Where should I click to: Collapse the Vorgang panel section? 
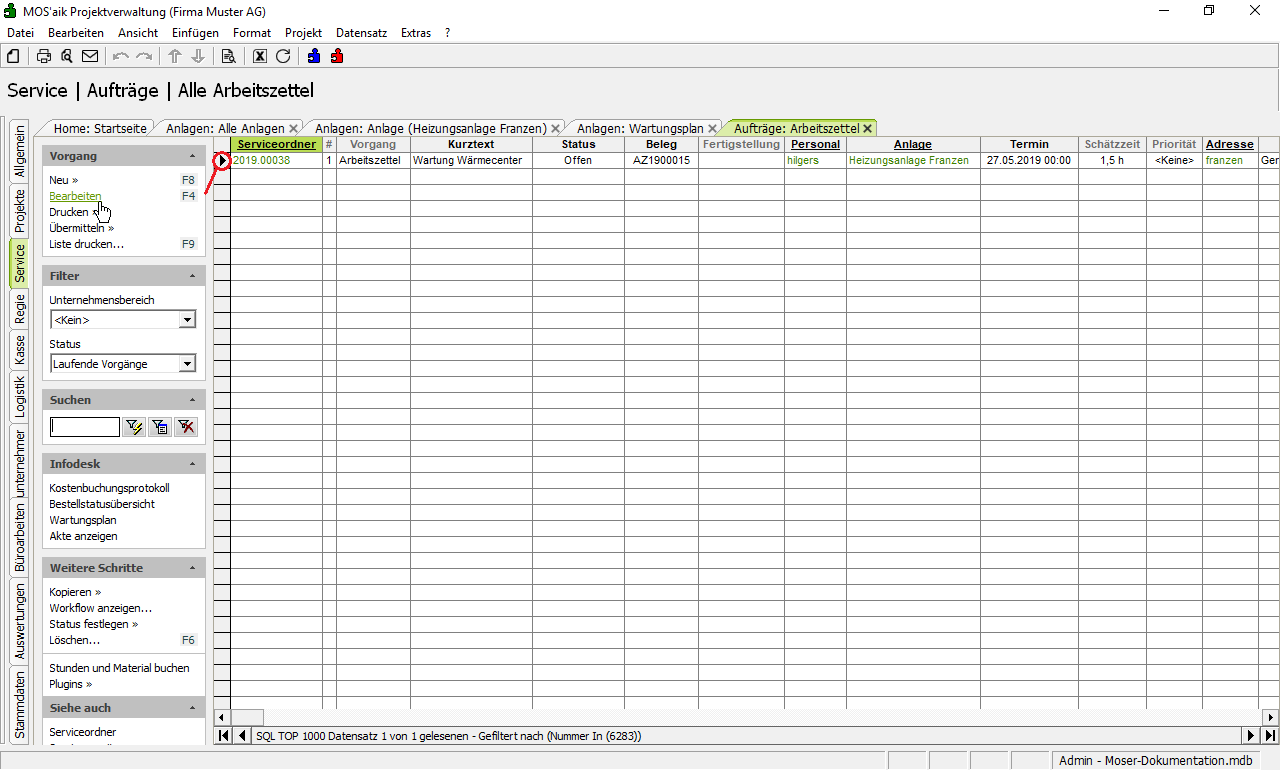pos(192,156)
